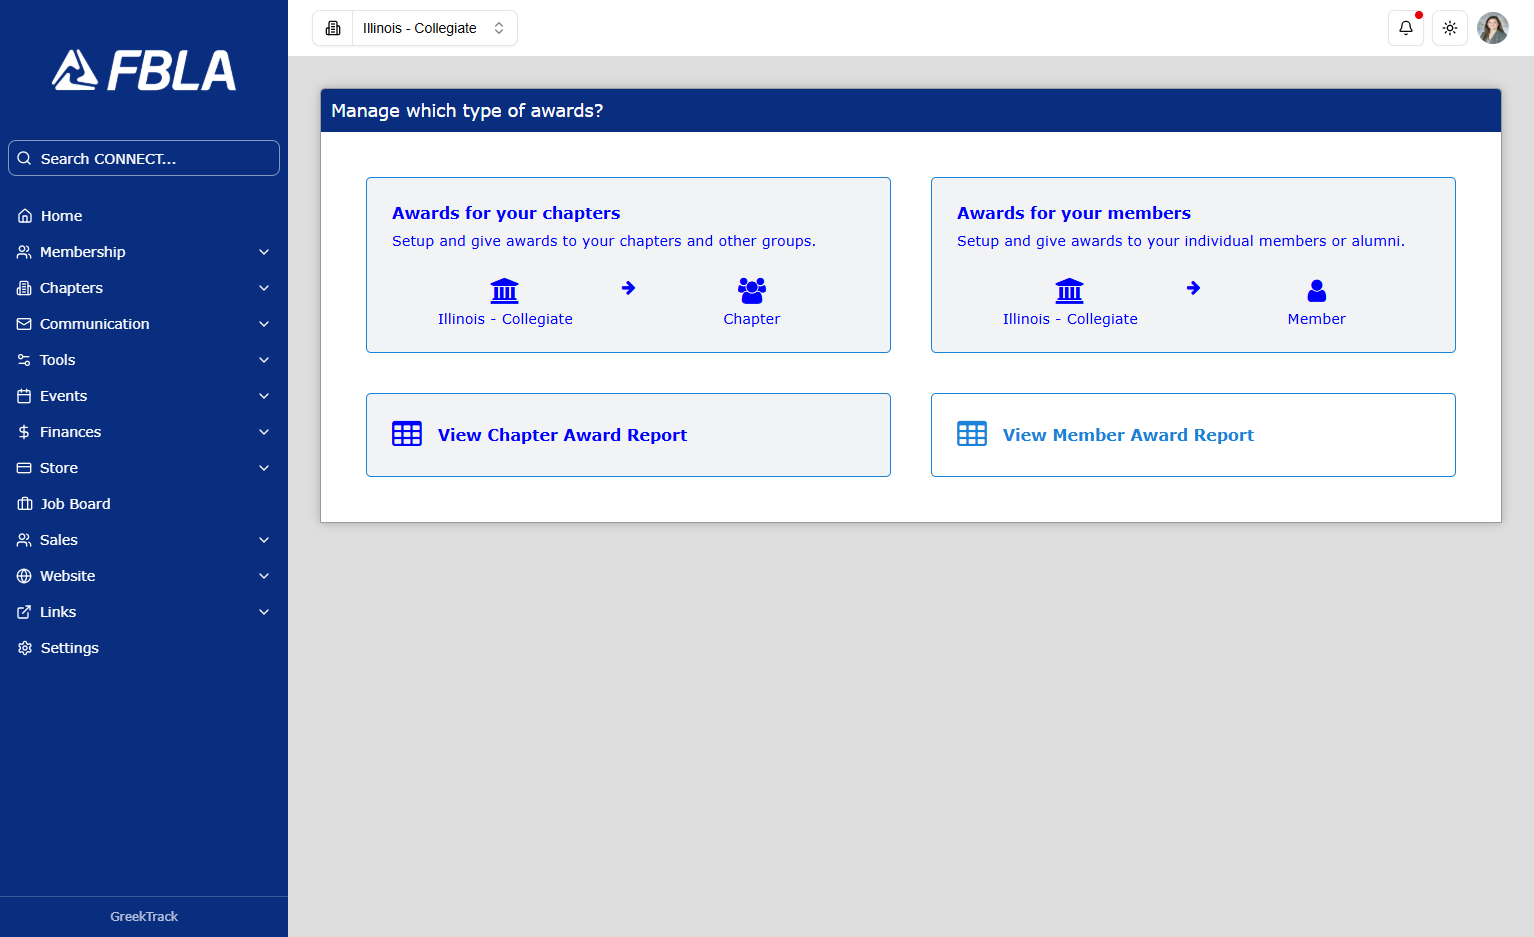The image size is (1534, 937).
Task: Click the Communication envelope icon
Action: pyautogui.click(x=24, y=324)
